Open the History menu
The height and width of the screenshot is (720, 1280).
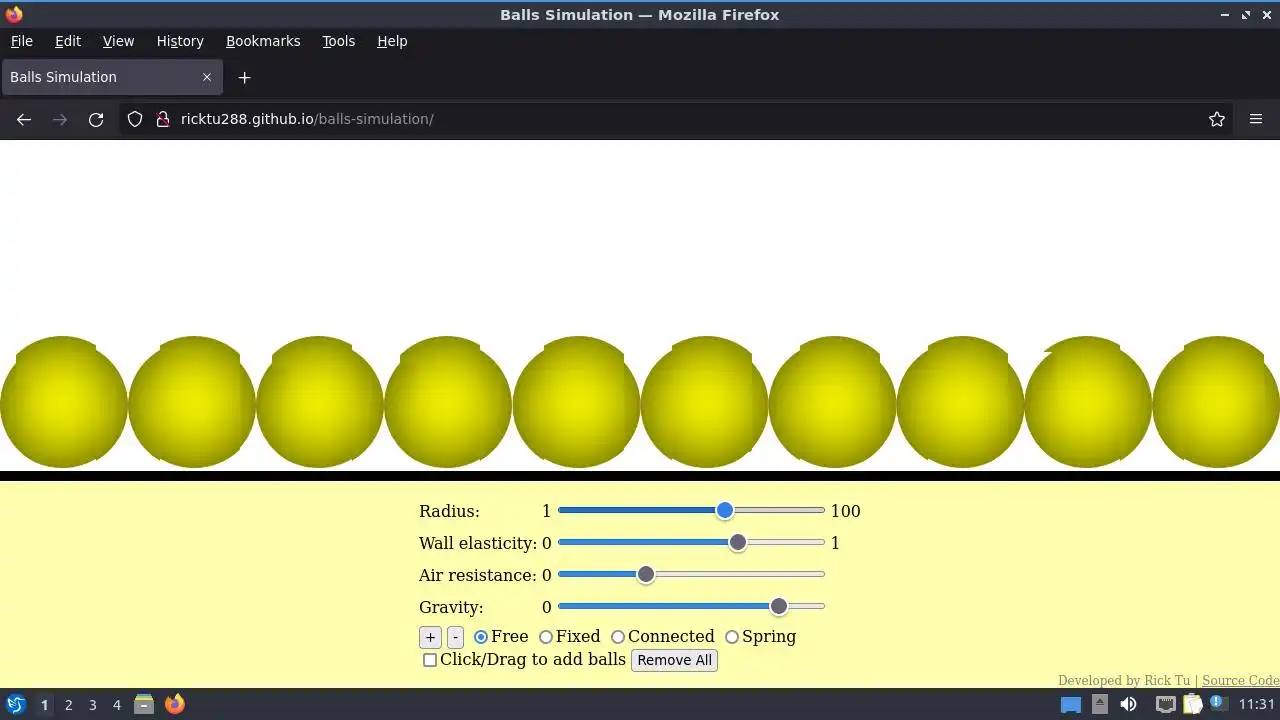[180, 41]
